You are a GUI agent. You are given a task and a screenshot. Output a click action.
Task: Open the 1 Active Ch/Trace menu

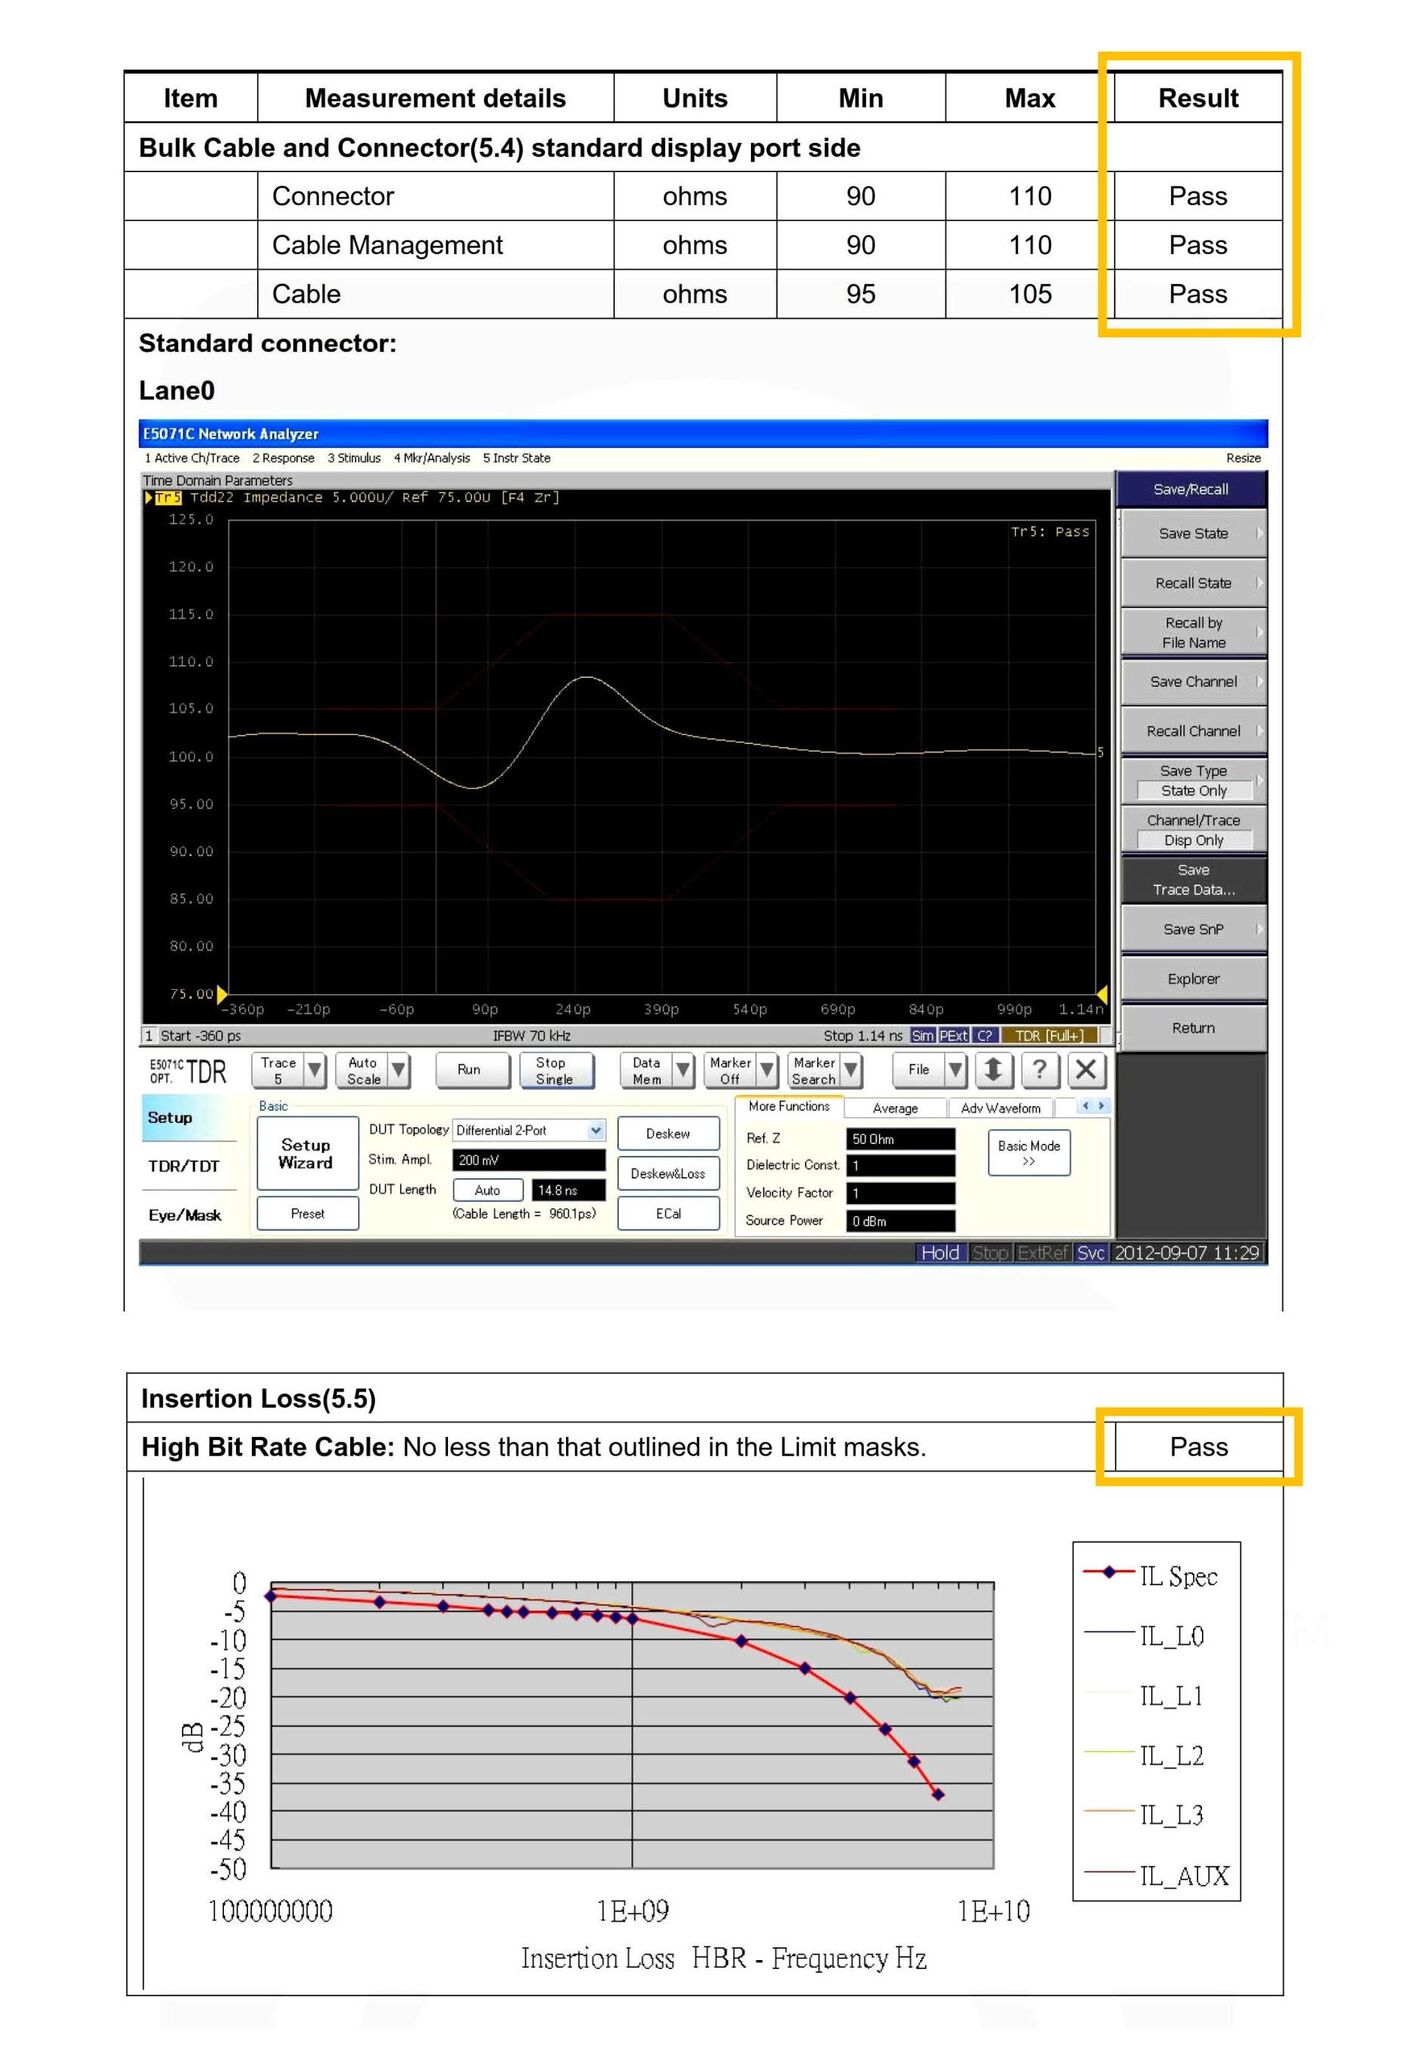[192, 458]
